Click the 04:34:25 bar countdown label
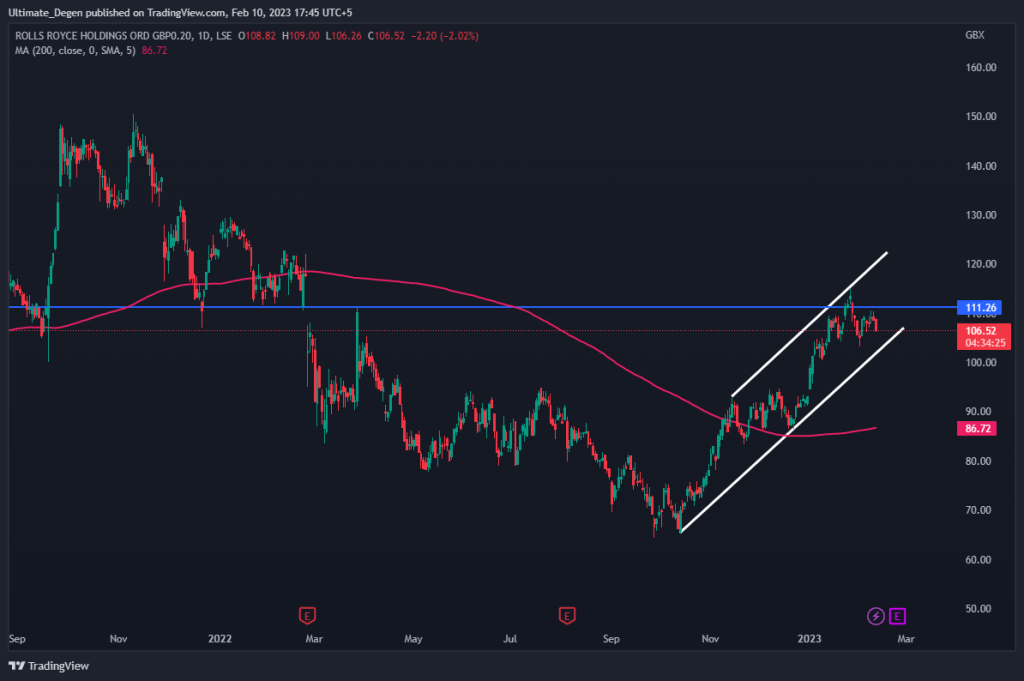This screenshot has width=1024, height=681. 985,343
